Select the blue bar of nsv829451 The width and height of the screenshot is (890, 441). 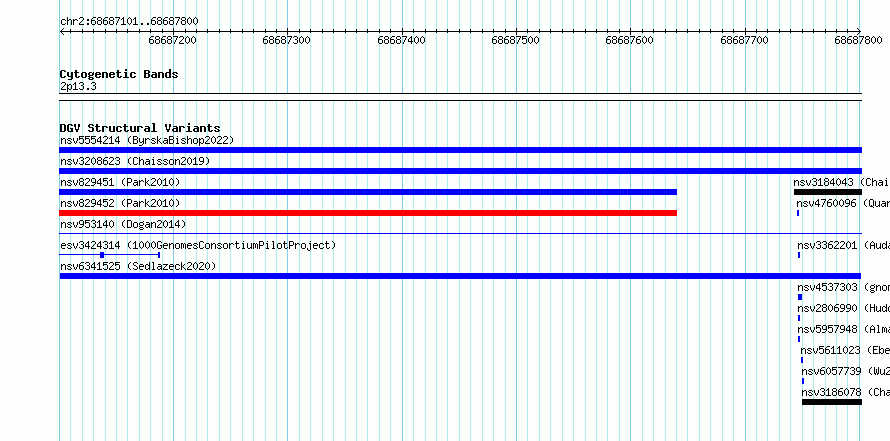(x=368, y=192)
